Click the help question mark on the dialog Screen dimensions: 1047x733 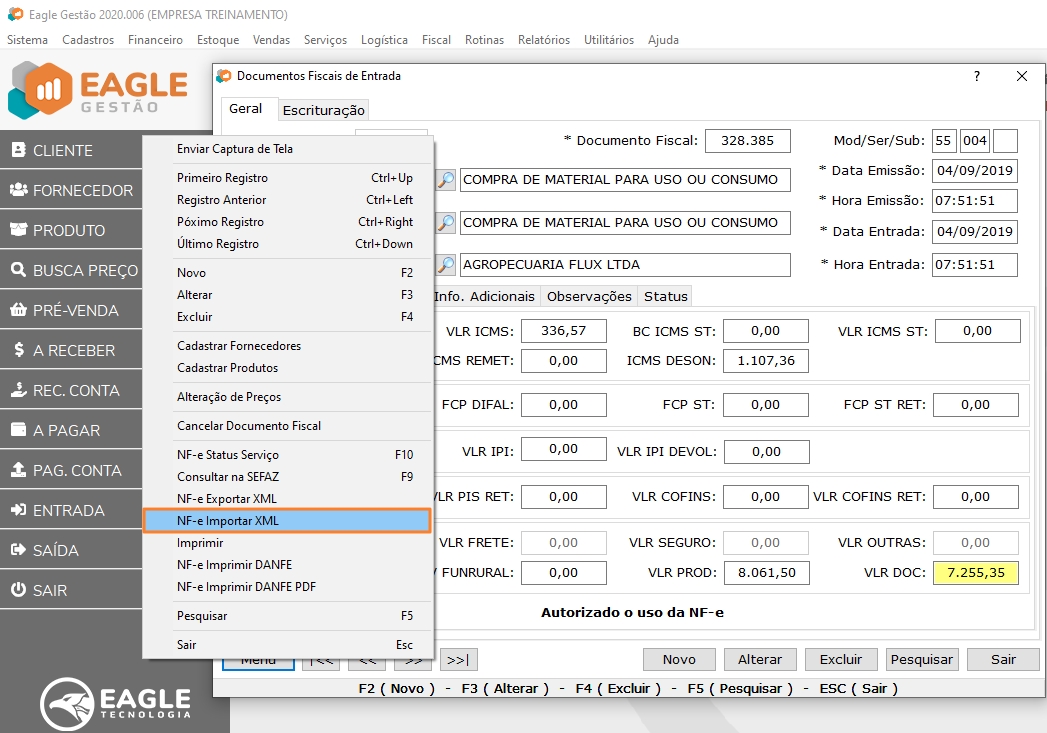976,76
